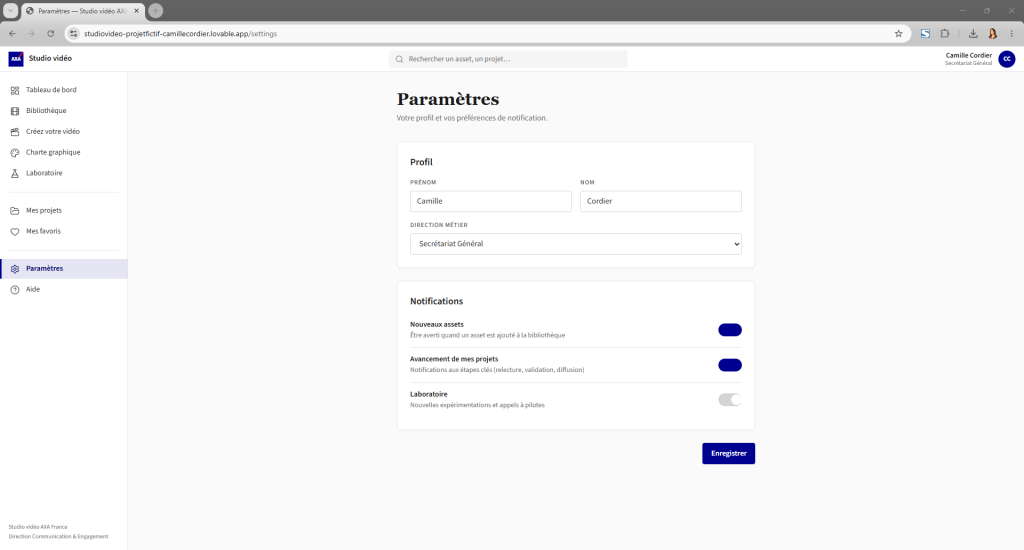Click the Laboratoire flask icon

[x=15, y=174]
